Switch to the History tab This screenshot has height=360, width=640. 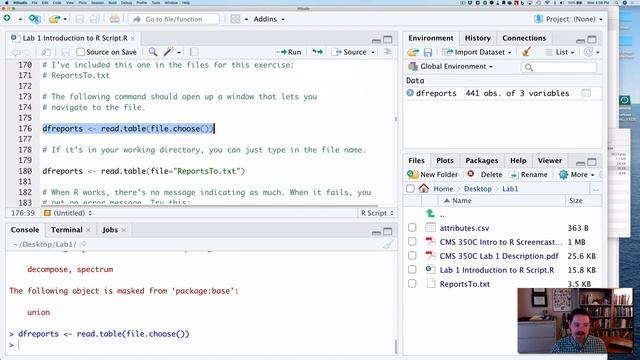point(477,38)
